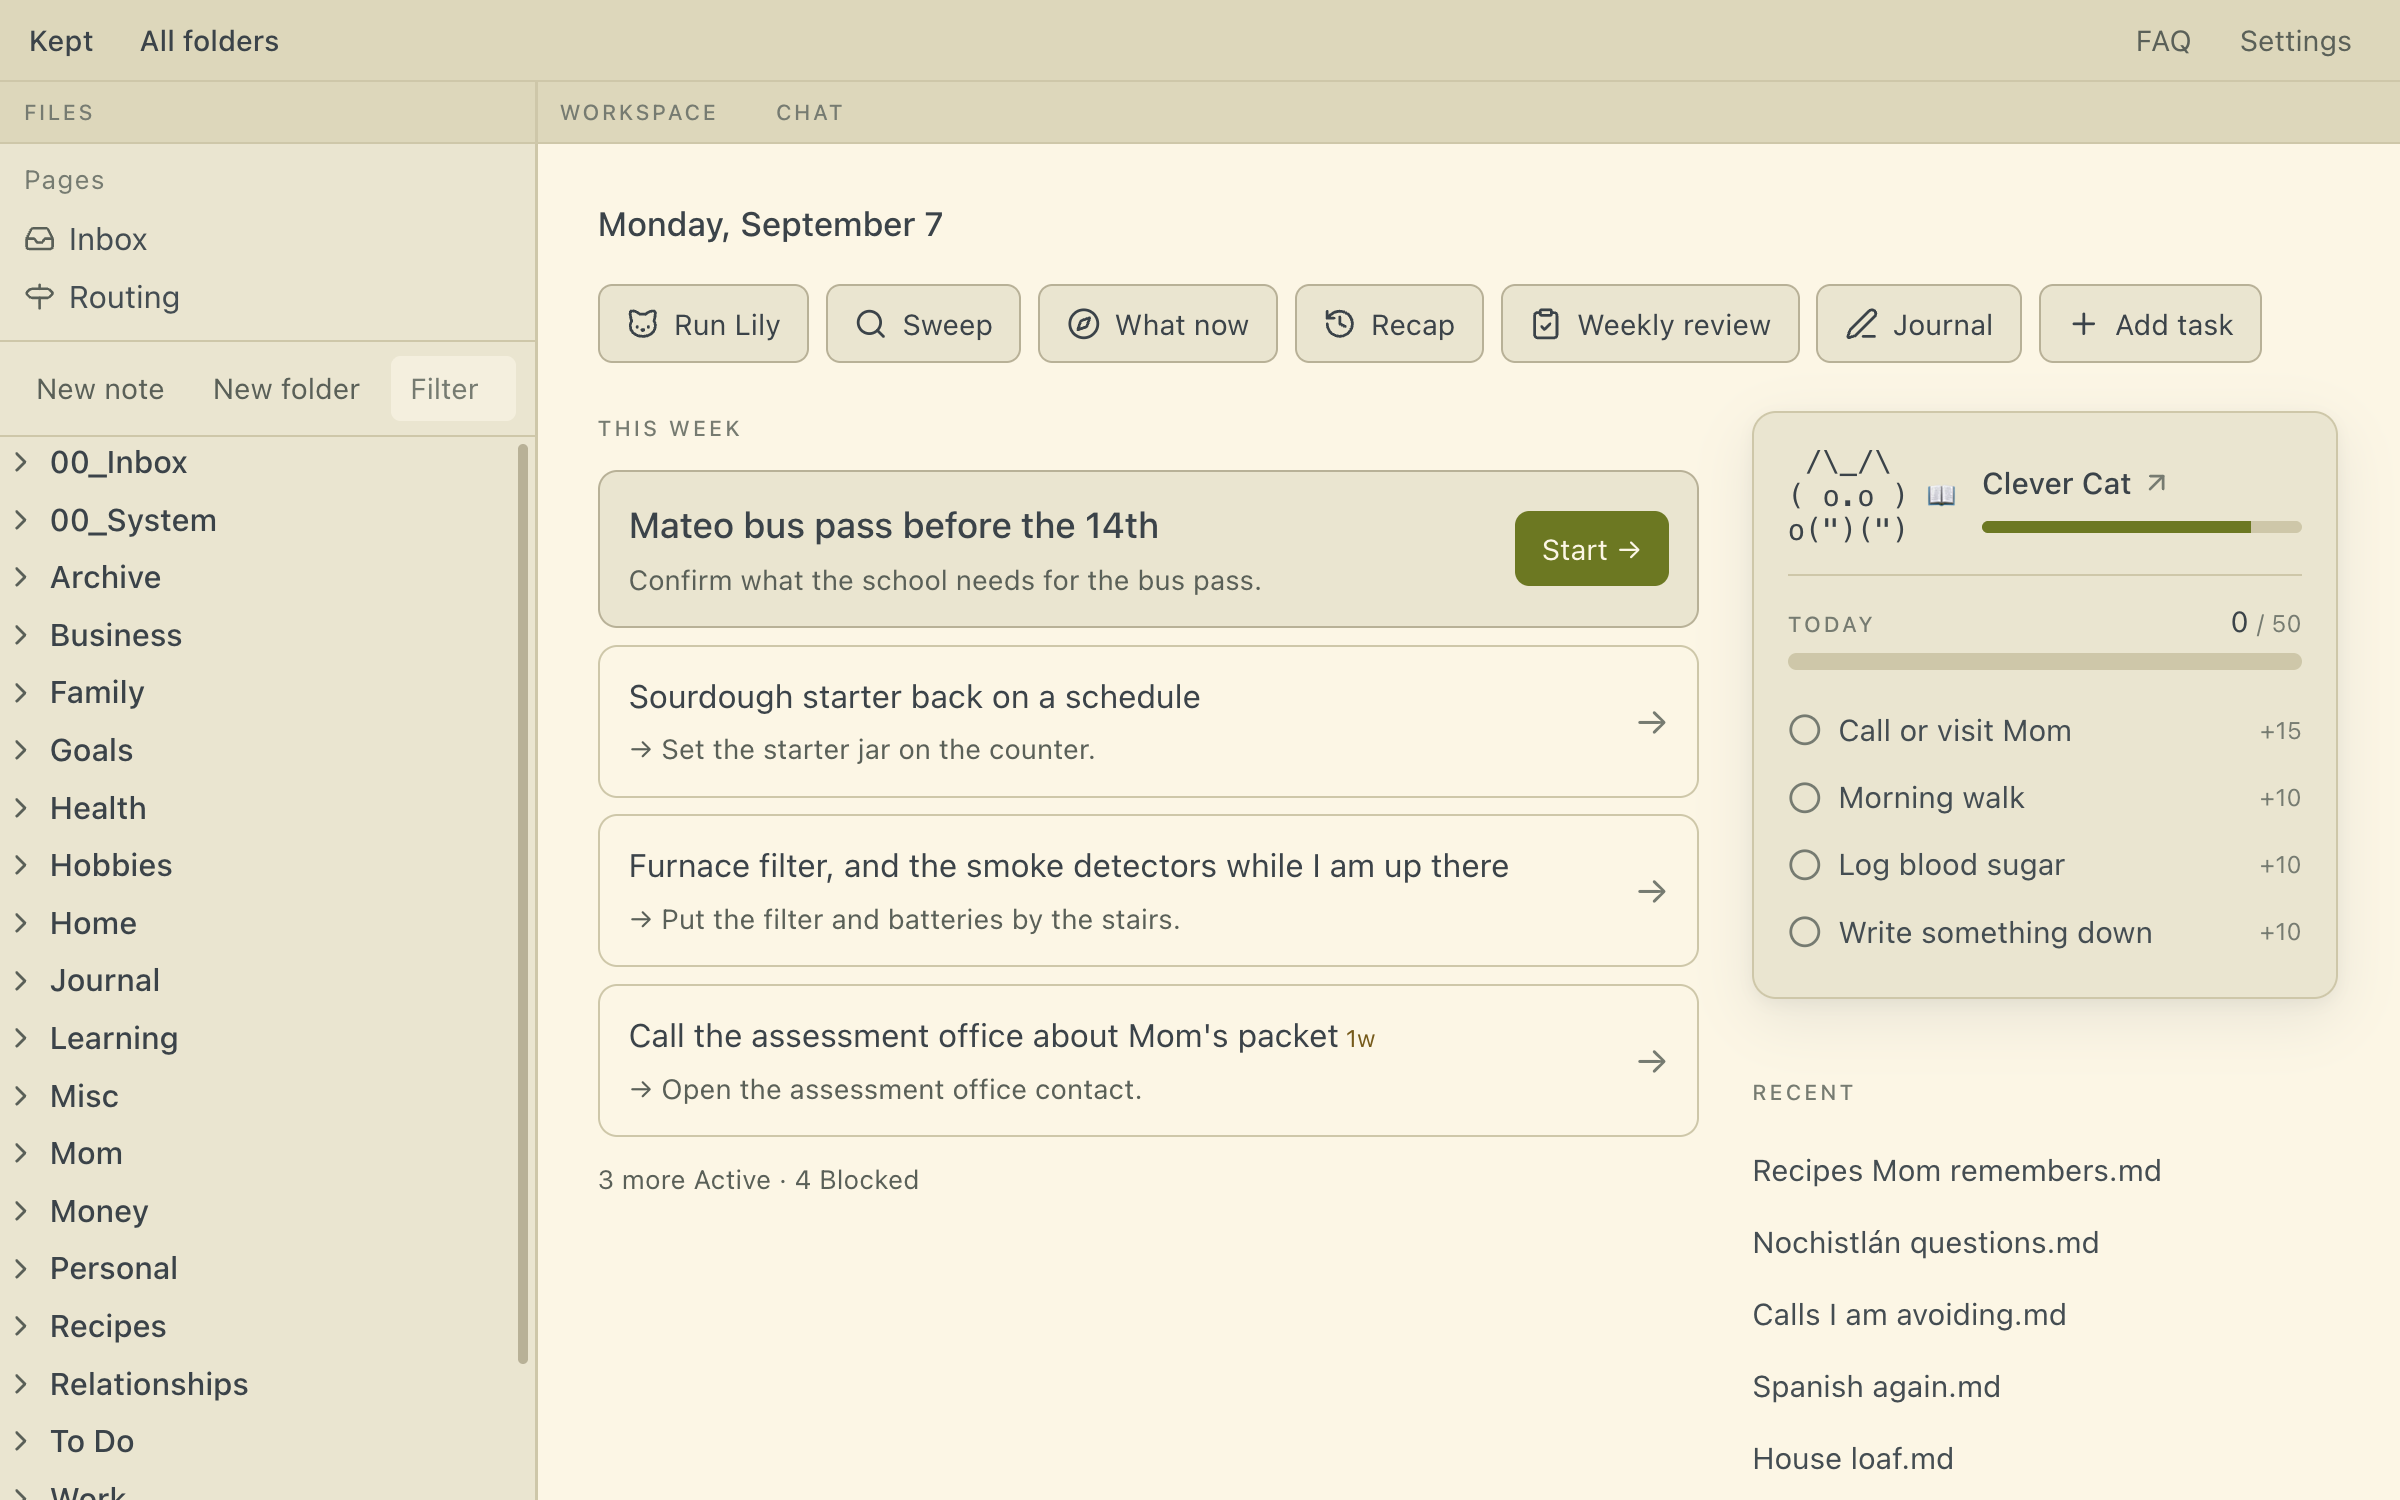Switch to the Workspace tab
The width and height of the screenshot is (2400, 1500).
638,113
